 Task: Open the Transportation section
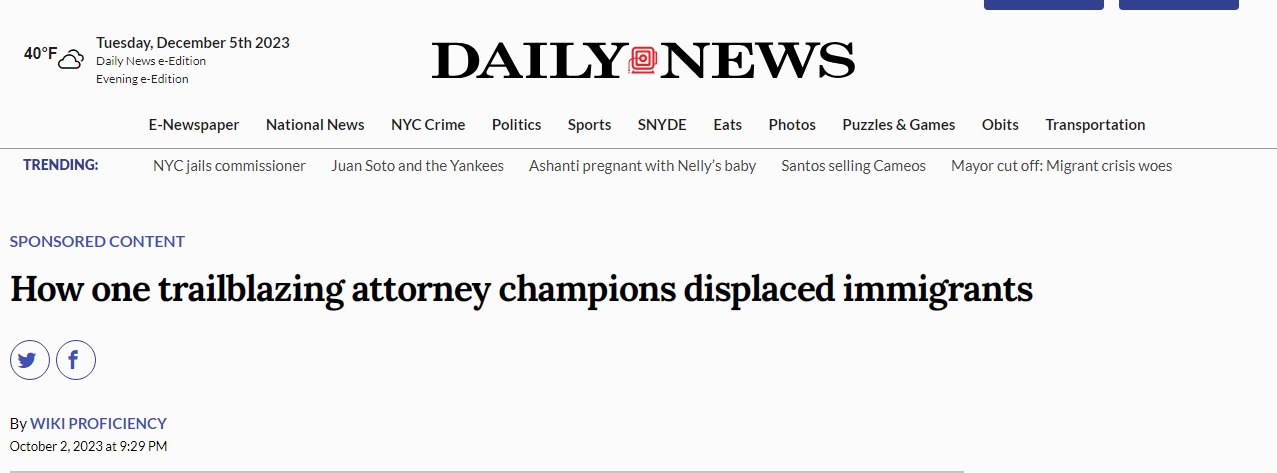click(x=1095, y=125)
